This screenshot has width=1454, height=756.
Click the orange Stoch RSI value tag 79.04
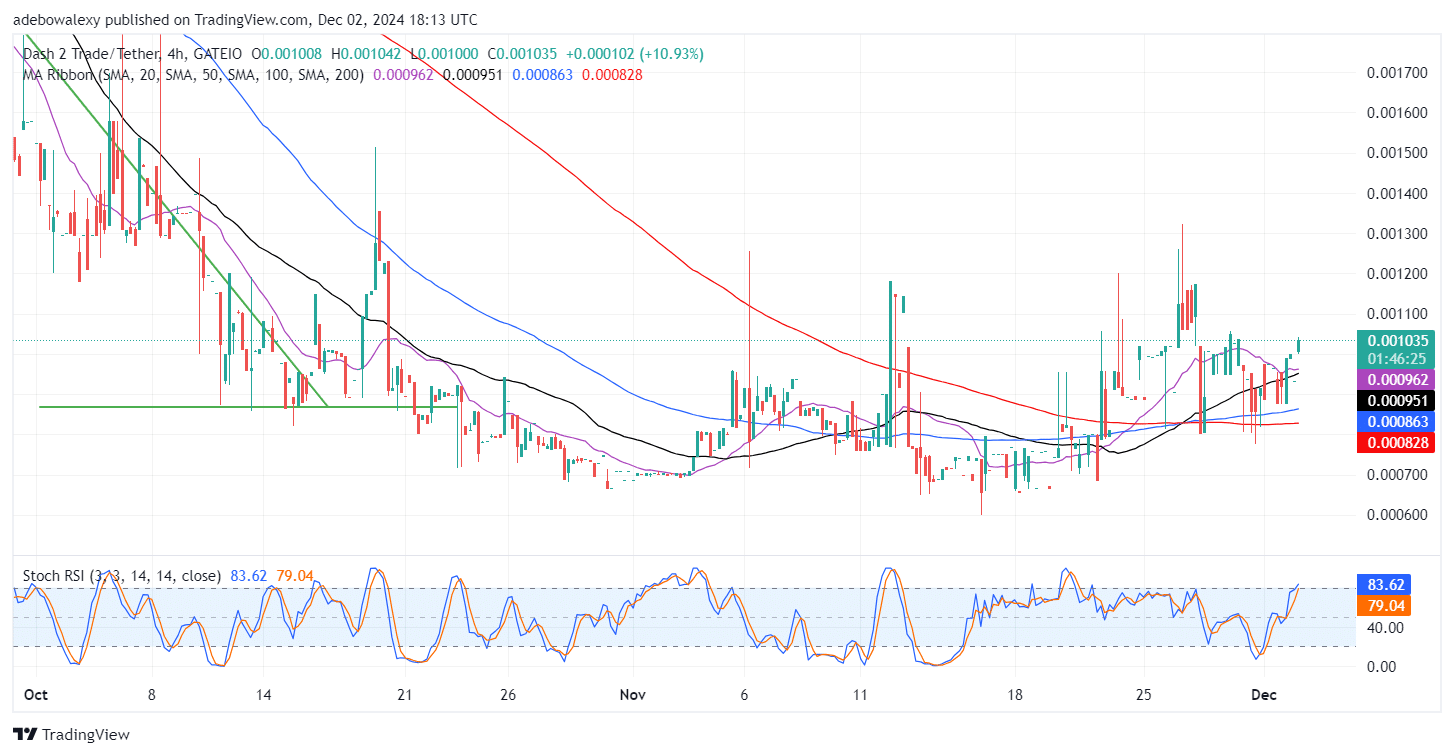click(1385, 605)
